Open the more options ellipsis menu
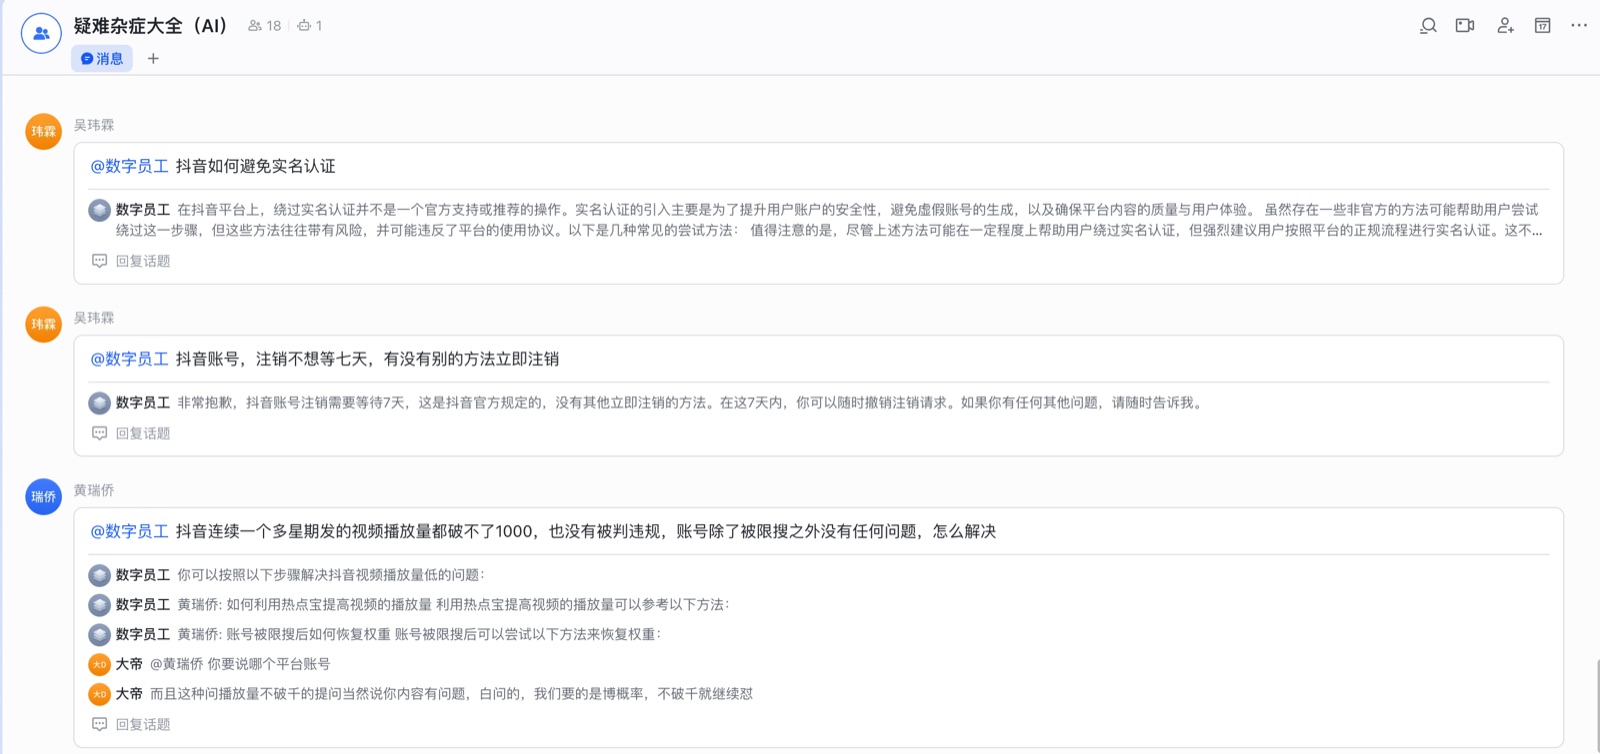The height and width of the screenshot is (754, 1600). click(1579, 26)
